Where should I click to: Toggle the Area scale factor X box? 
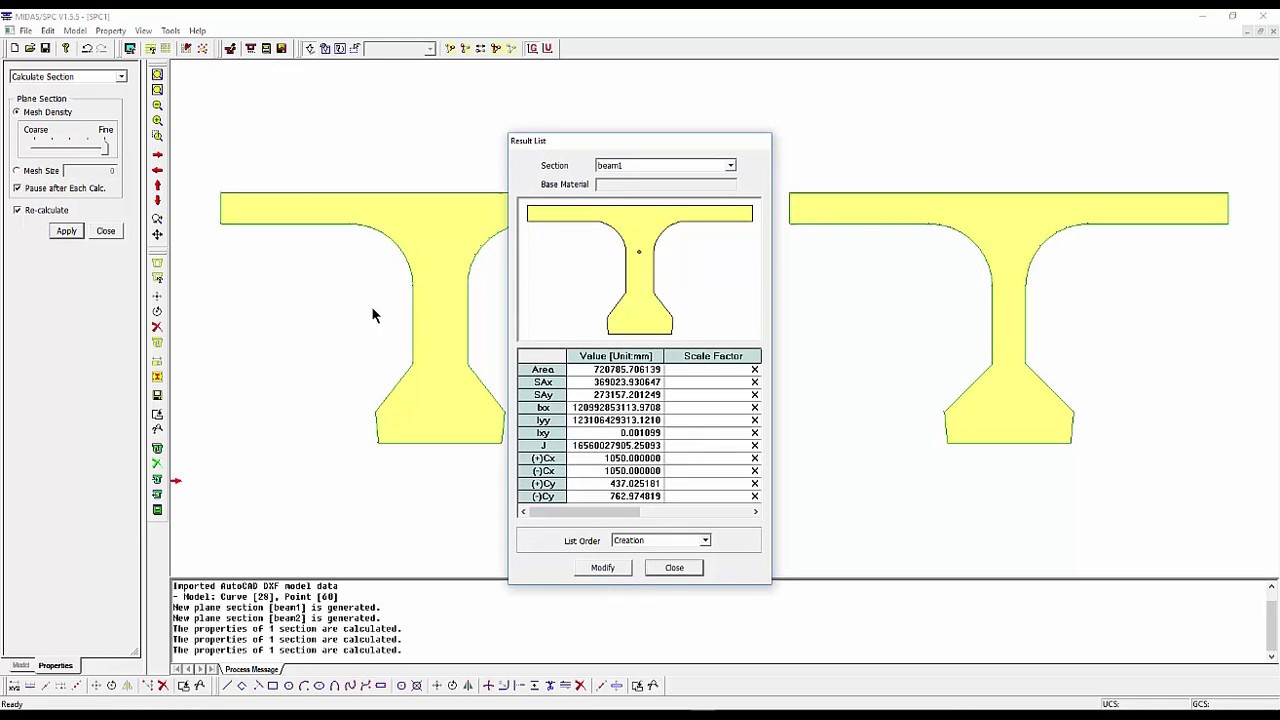pyautogui.click(x=755, y=370)
